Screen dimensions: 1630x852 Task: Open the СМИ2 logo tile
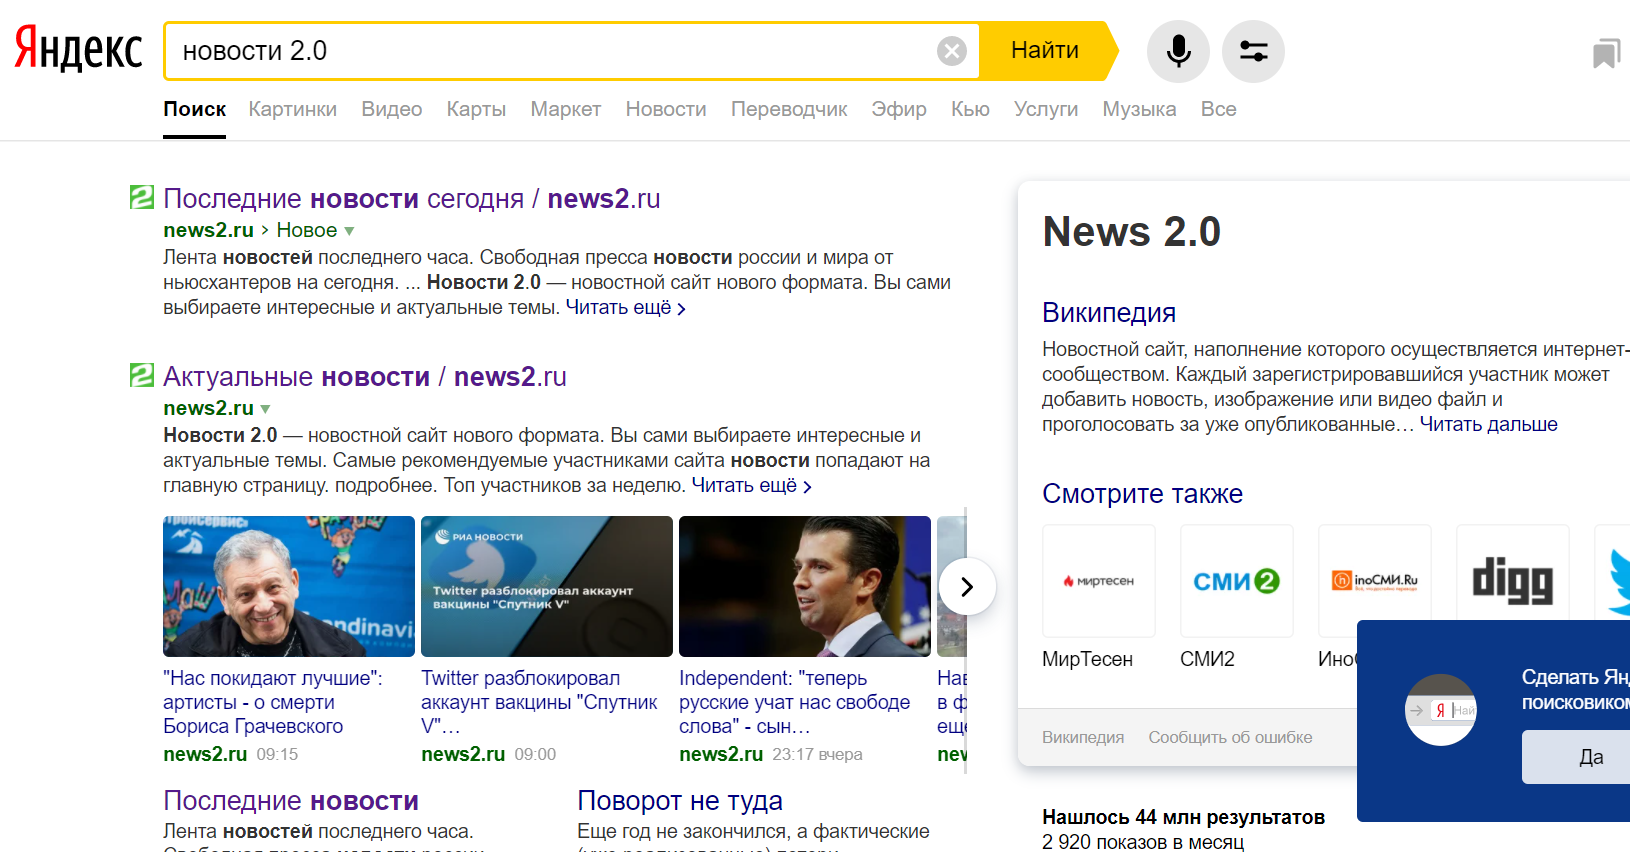tap(1237, 581)
